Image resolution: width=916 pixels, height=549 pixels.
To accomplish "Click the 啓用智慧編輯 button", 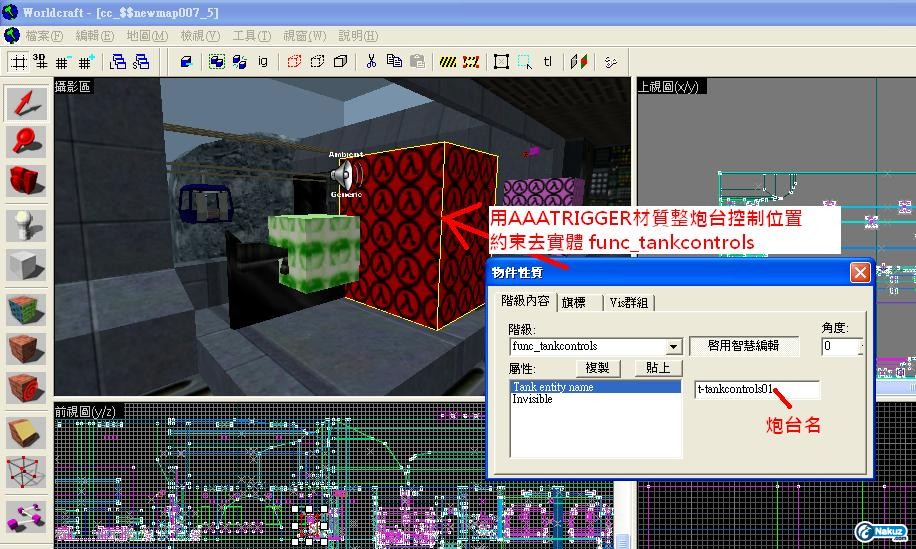I will [x=744, y=346].
